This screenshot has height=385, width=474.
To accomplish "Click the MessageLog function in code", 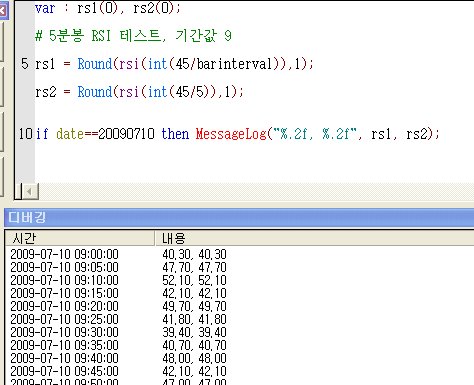I will tap(231, 134).
